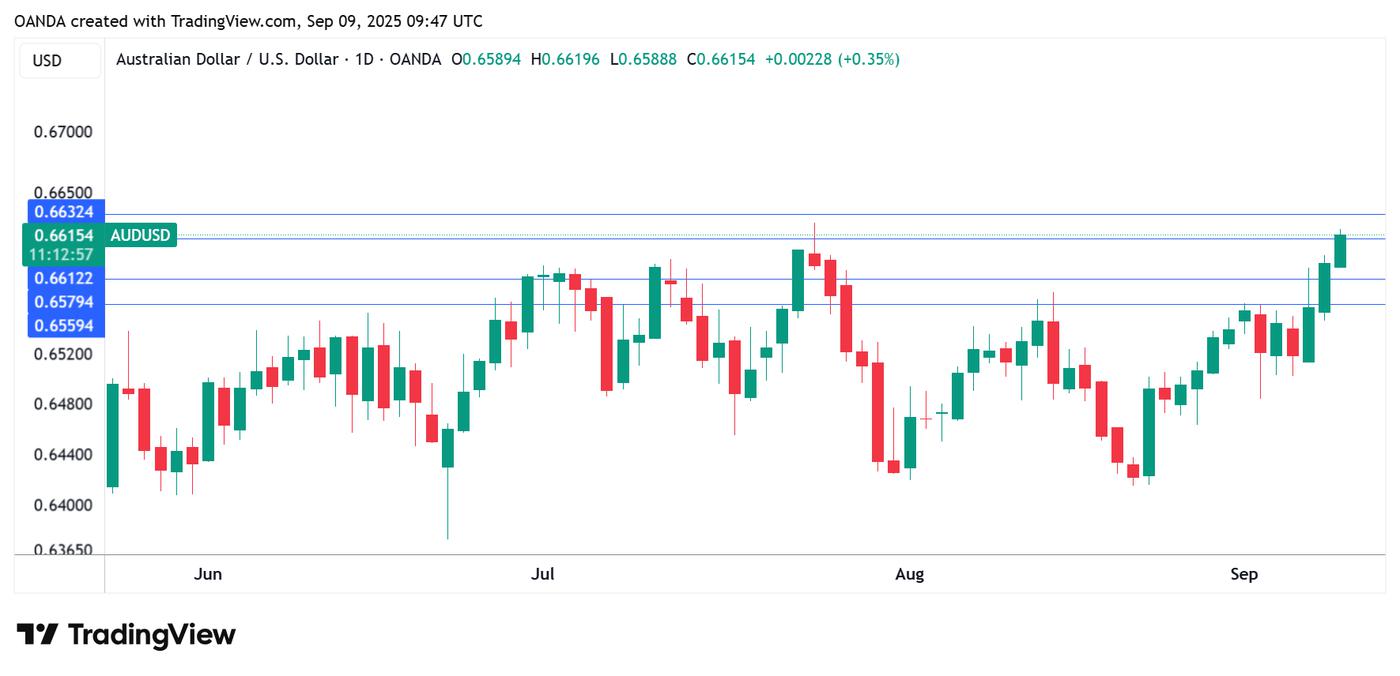The image size is (1400, 676).
Task: Click the 0.64000 price scale value
Action: [x=63, y=505]
